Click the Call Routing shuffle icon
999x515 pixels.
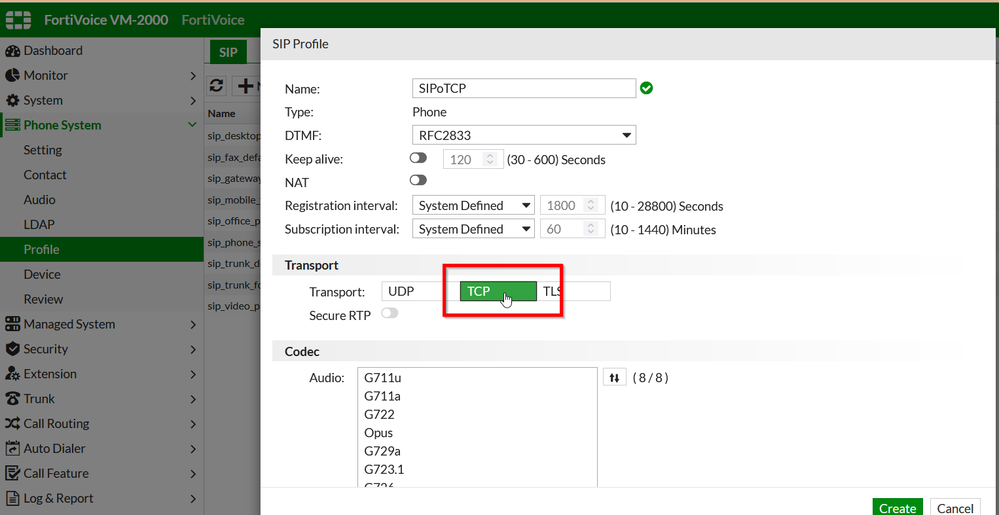(x=12, y=423)
